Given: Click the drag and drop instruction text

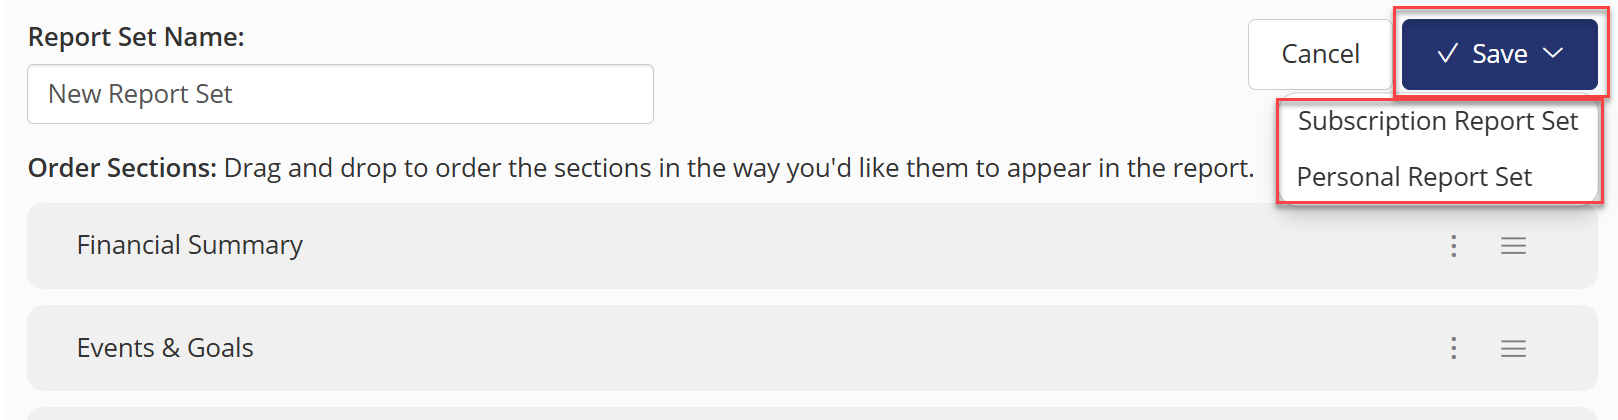Looking at the screenshot, I should click(x=739, y=168).
